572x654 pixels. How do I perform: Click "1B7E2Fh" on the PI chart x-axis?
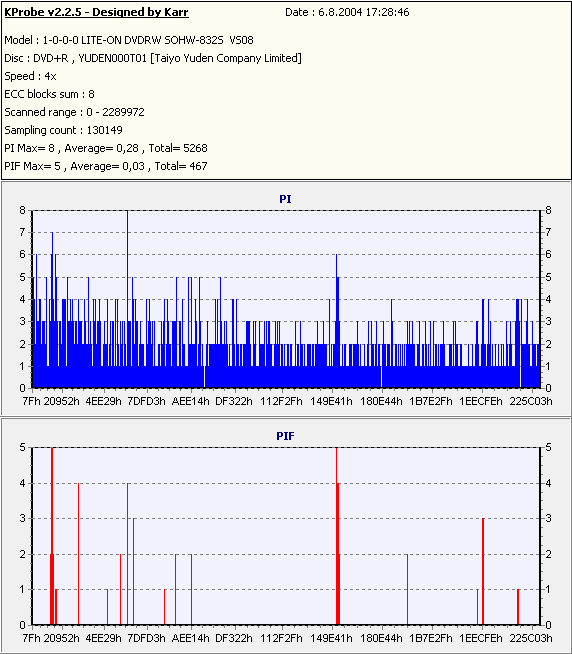pos(431,401)
